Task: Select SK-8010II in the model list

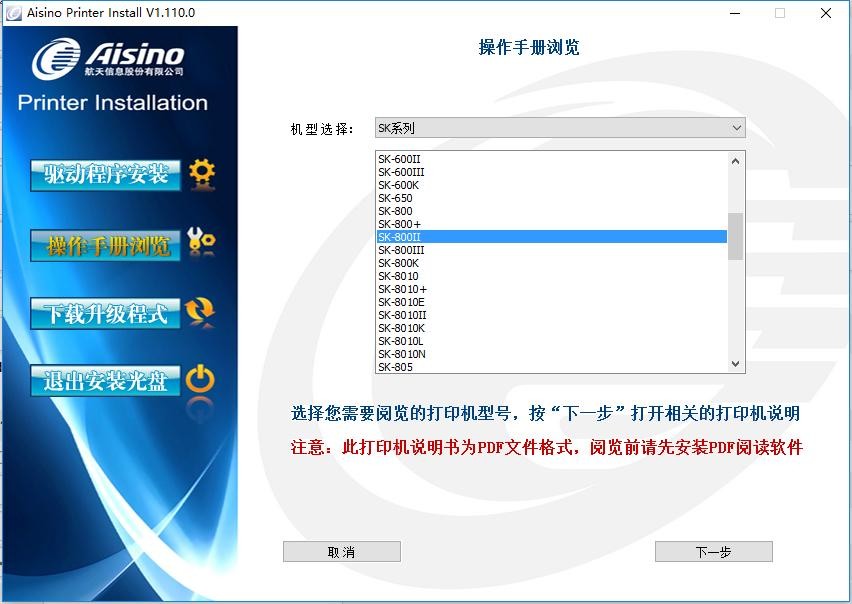Action: tap(552, 315)
